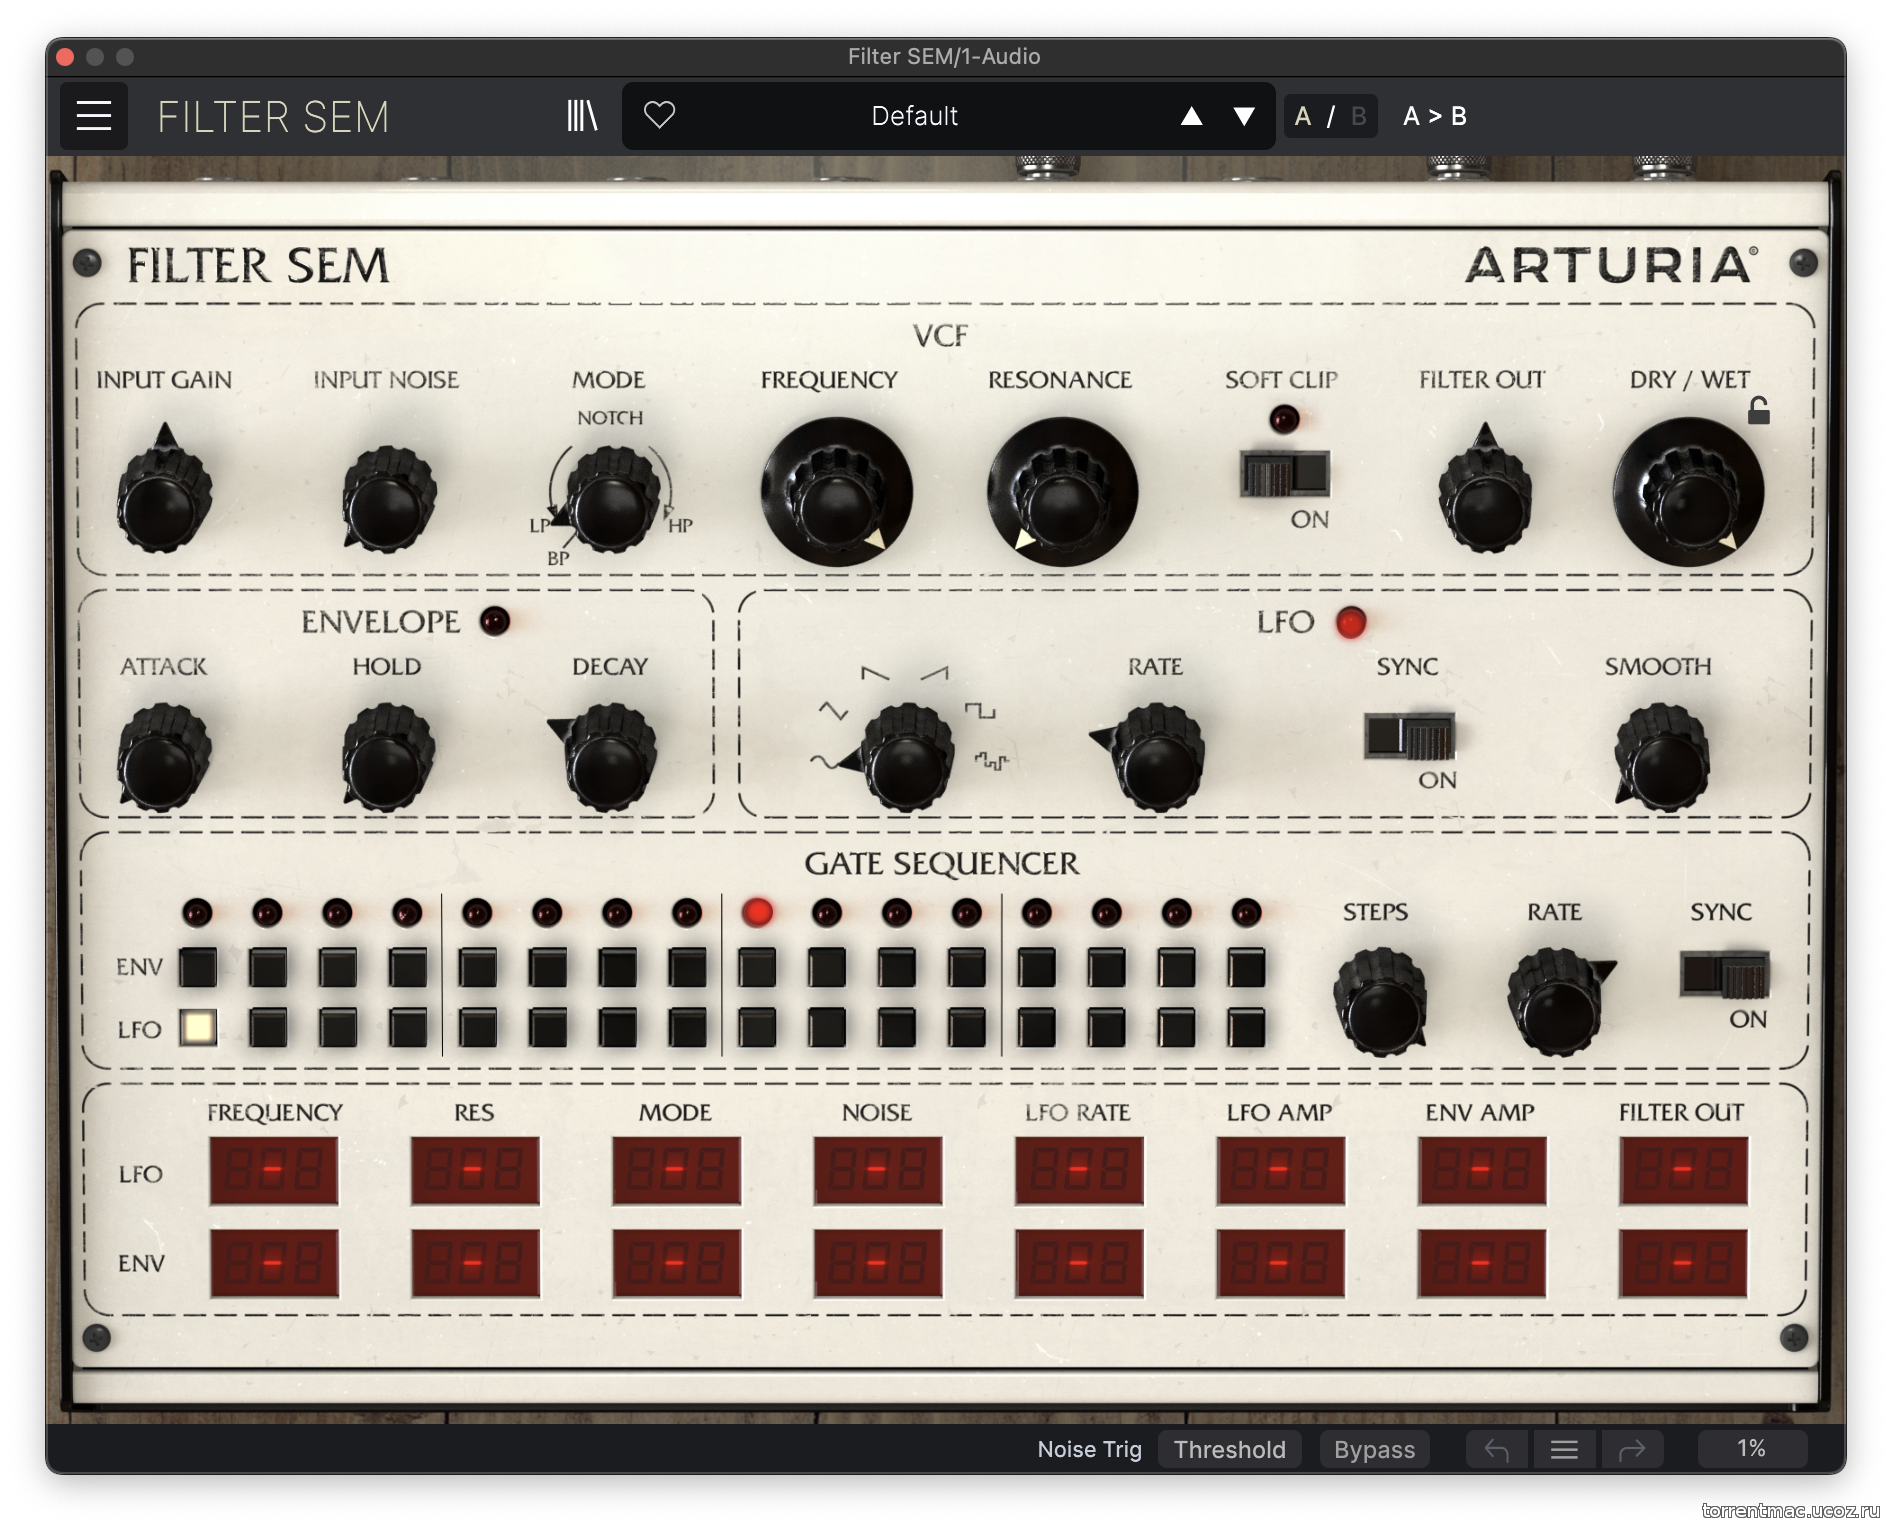Click the LFO Noise modulation display
The image size is (1892, 1528).
[x=877, y=1169]
